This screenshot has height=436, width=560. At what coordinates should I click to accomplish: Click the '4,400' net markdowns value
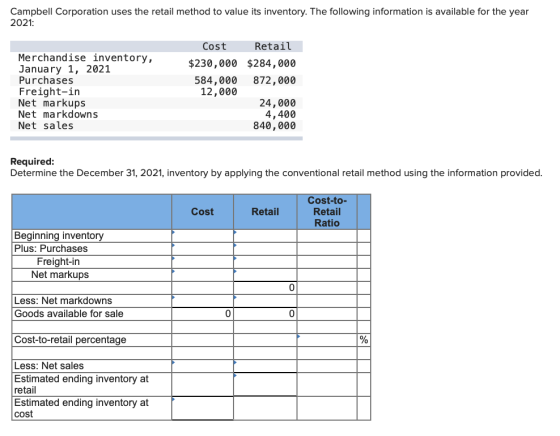(x=280, y=114)
